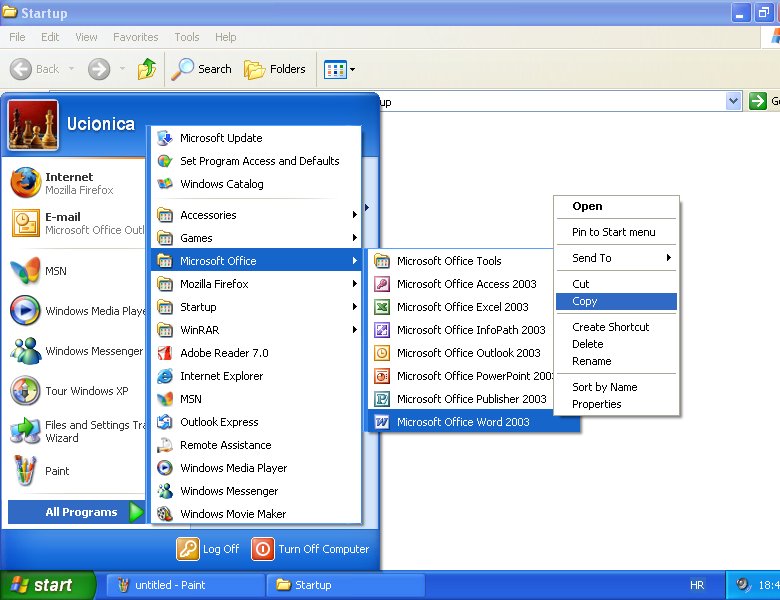Select Pin to Start menu
780x600 pixels.
[x=616, y=232]
